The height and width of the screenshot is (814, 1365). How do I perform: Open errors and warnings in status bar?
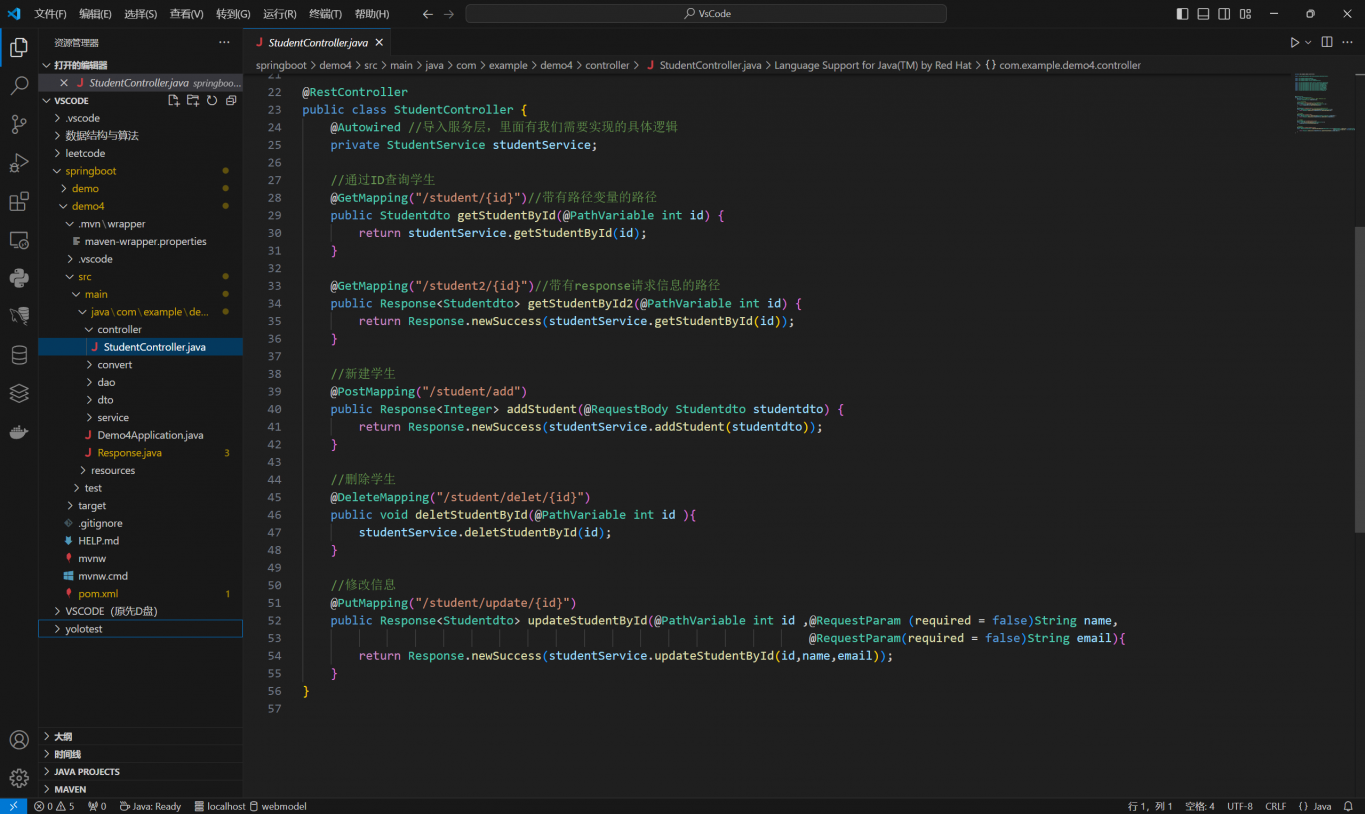(x=54, y=806)
